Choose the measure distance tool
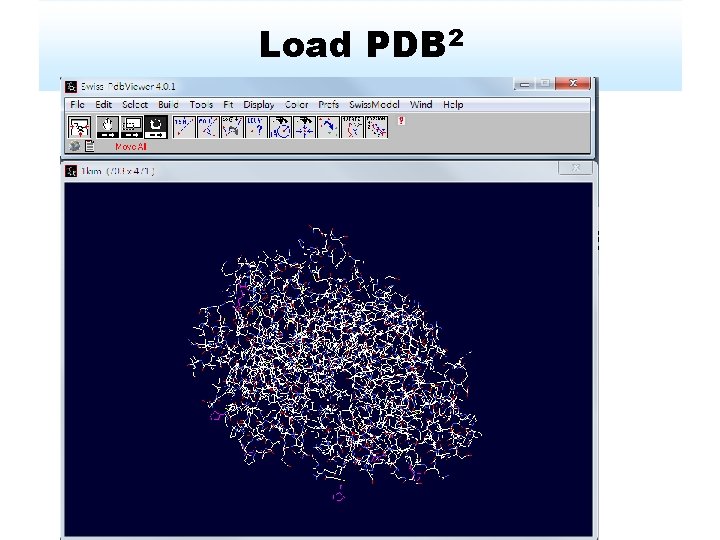720x540 pixels. (184, 127)
